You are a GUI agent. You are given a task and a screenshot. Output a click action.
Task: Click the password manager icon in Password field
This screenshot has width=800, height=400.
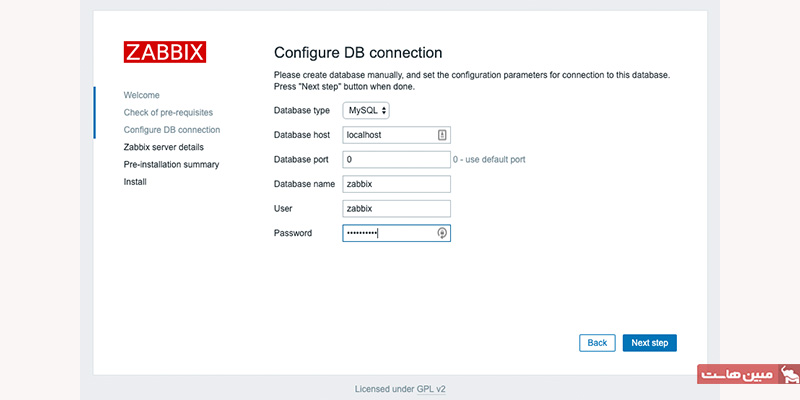442,233
